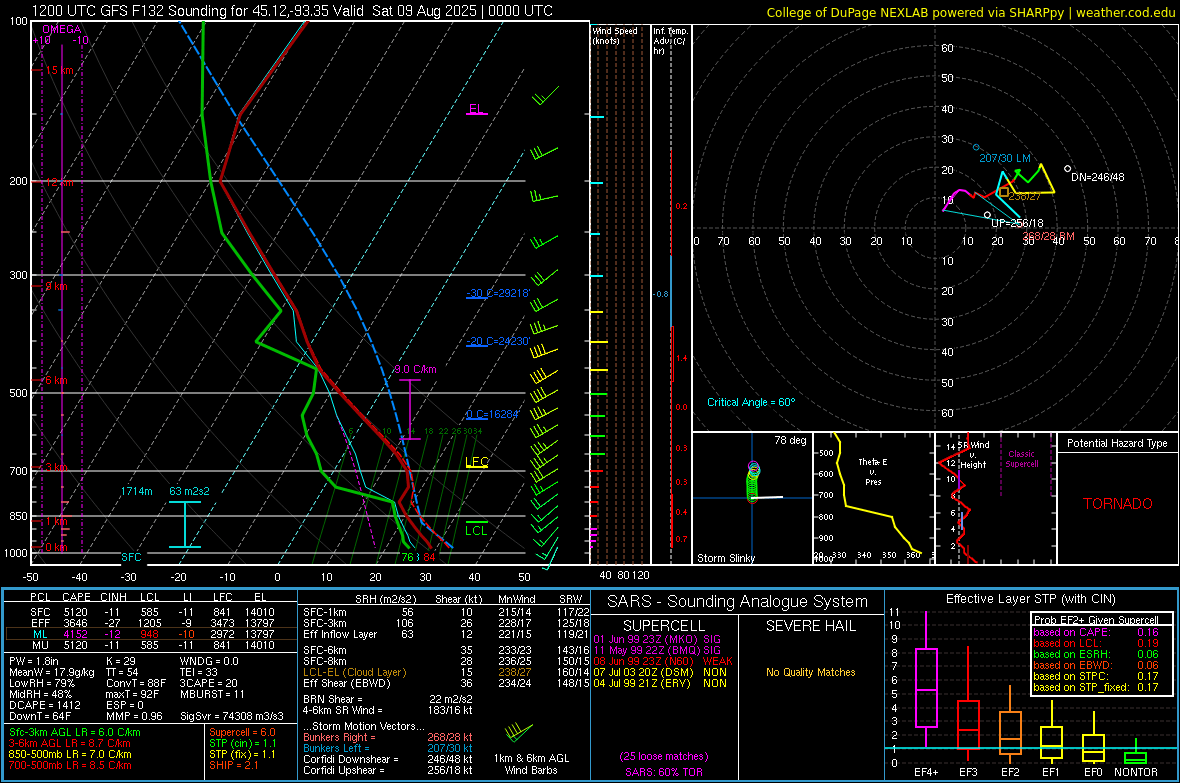The height and width of the screenshot is (783, 1180).
Task: Click the Eff Inflow Layer row
Action: (x=446, y=634)
